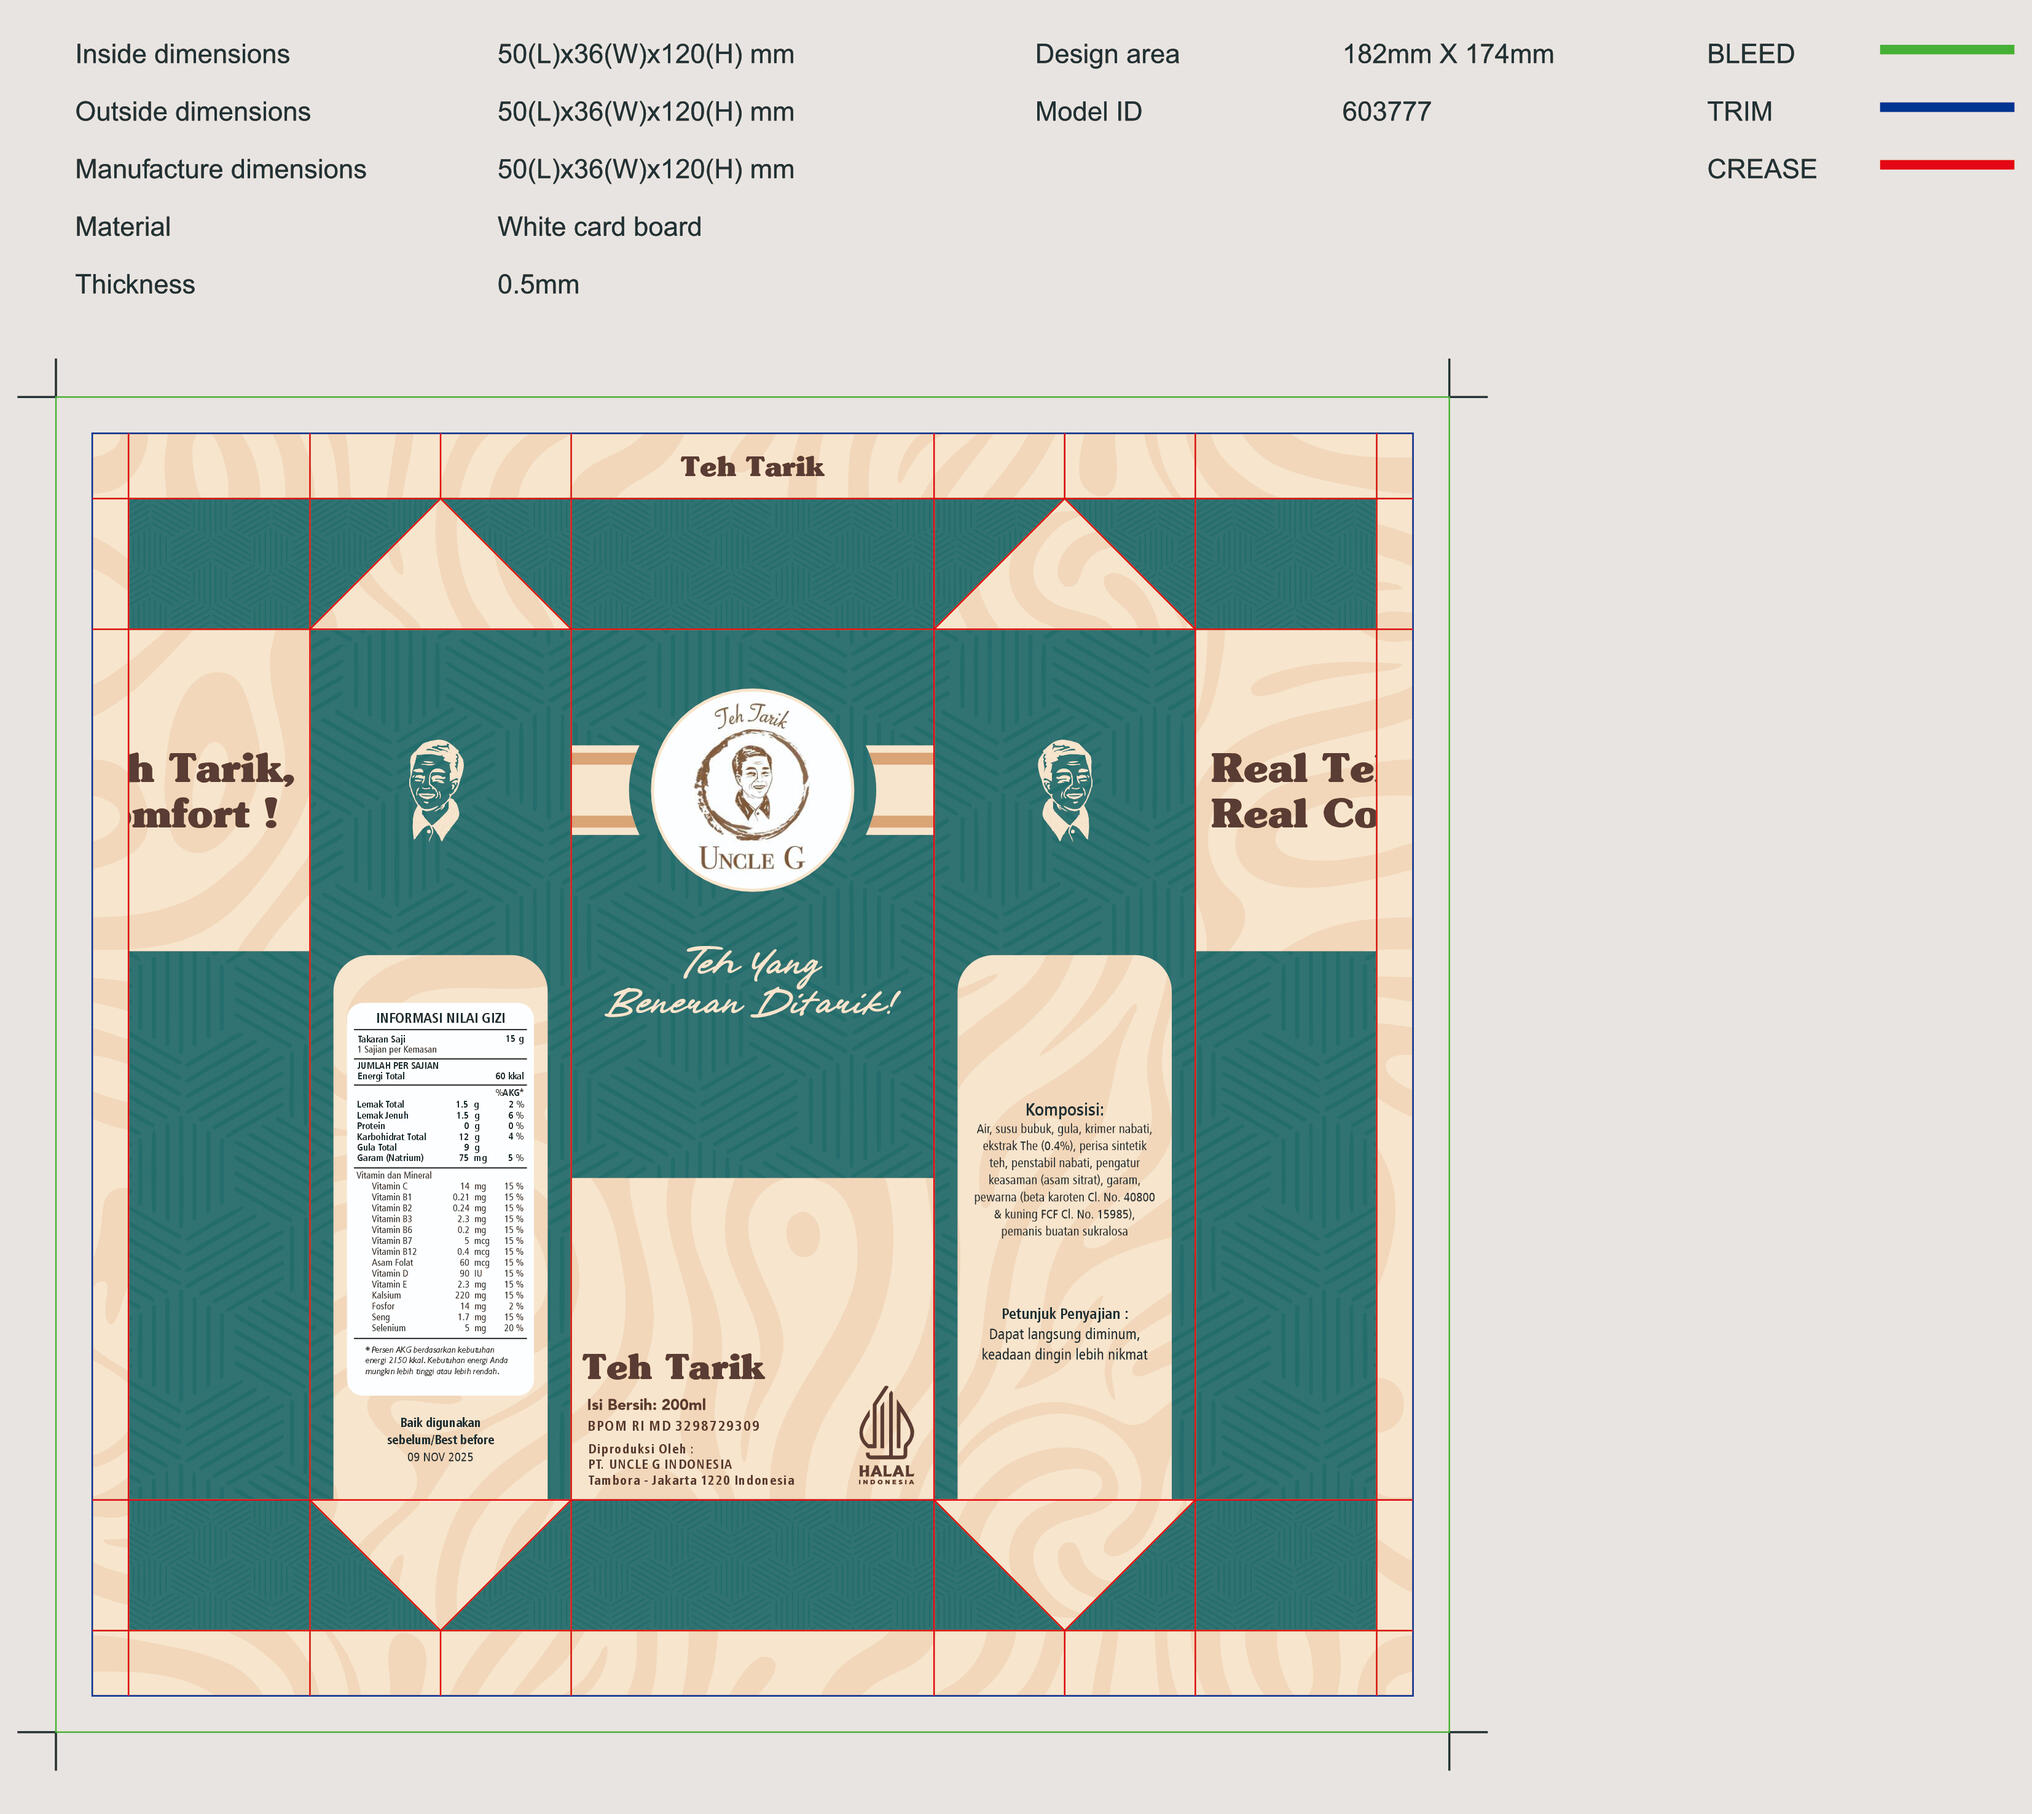Click the 'BLEED' legend label
2032x1814 pixels.
coord(1751,54)
